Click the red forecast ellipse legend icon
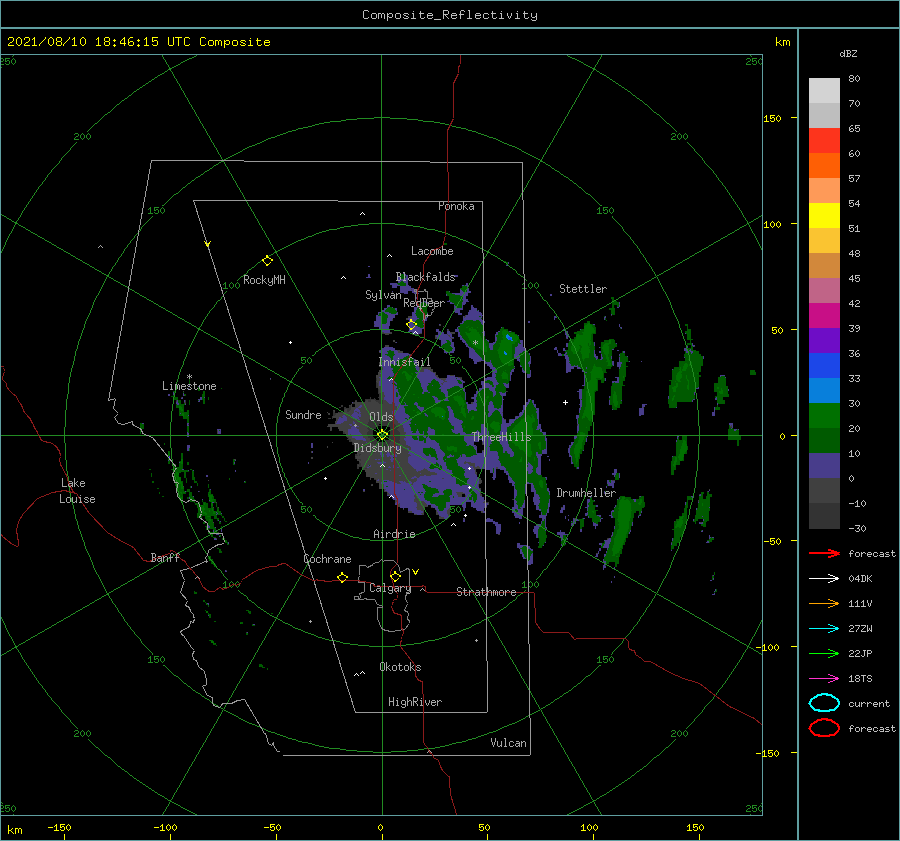 pyautogui.click(x=824, y=728)
